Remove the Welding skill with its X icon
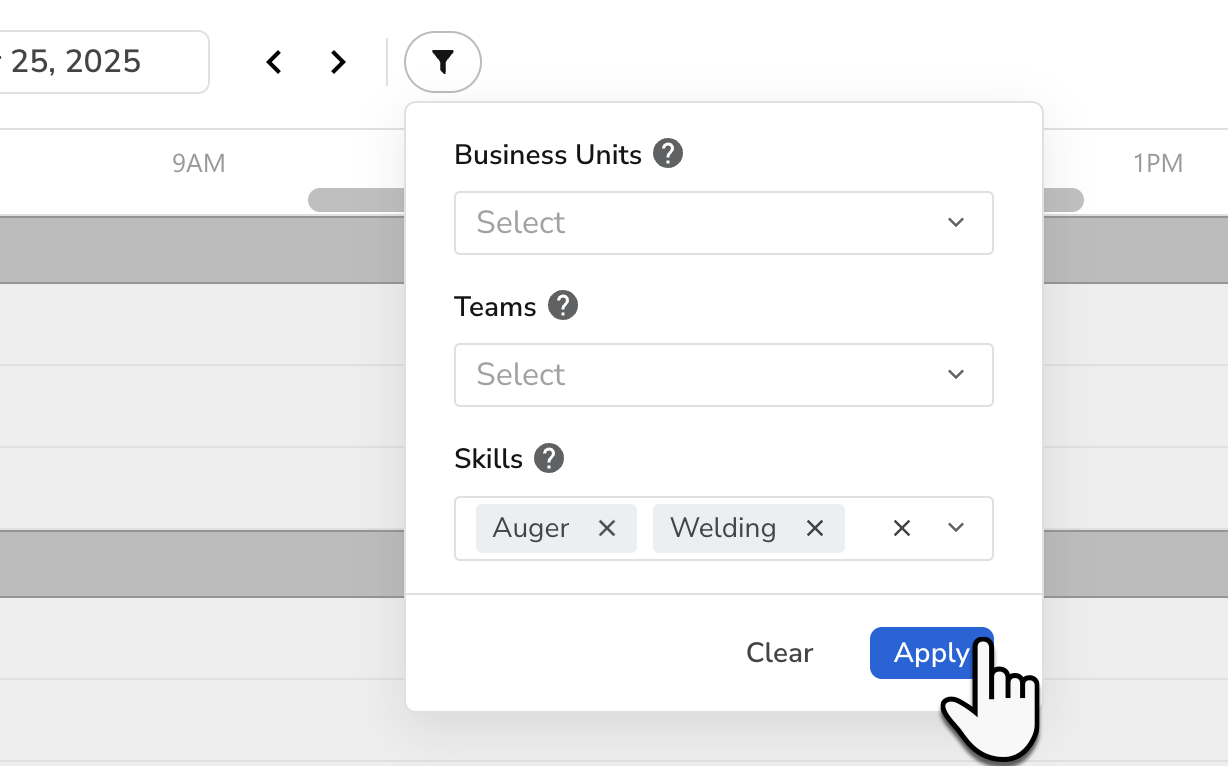The height and width of the screenshot is (766, 1228). tap(815, 528)
